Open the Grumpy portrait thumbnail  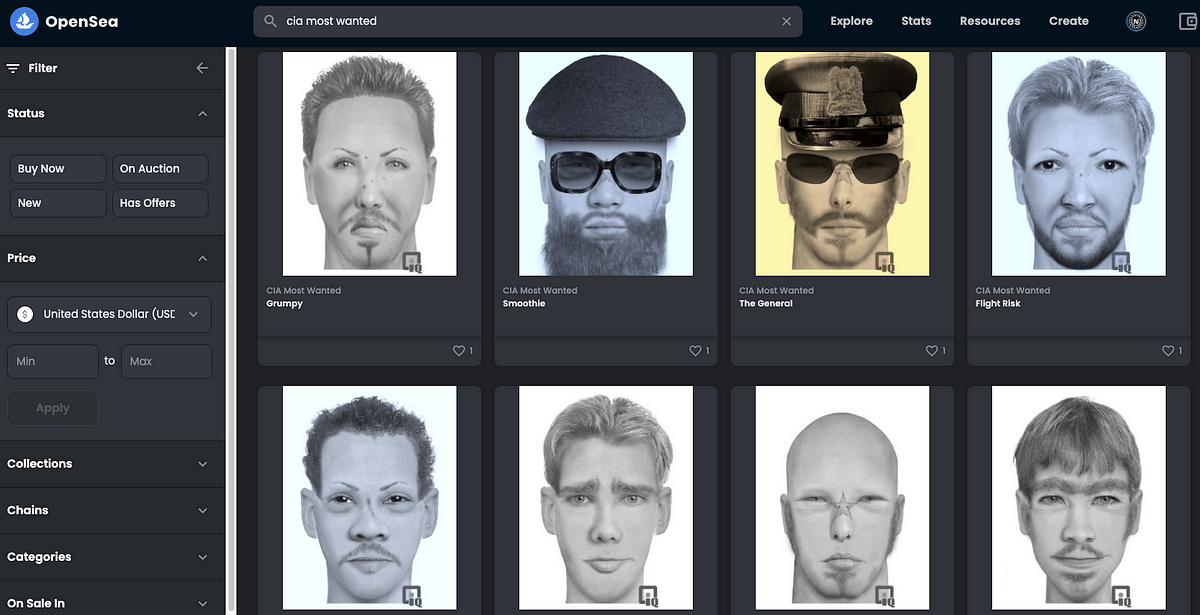click(370, 164)
